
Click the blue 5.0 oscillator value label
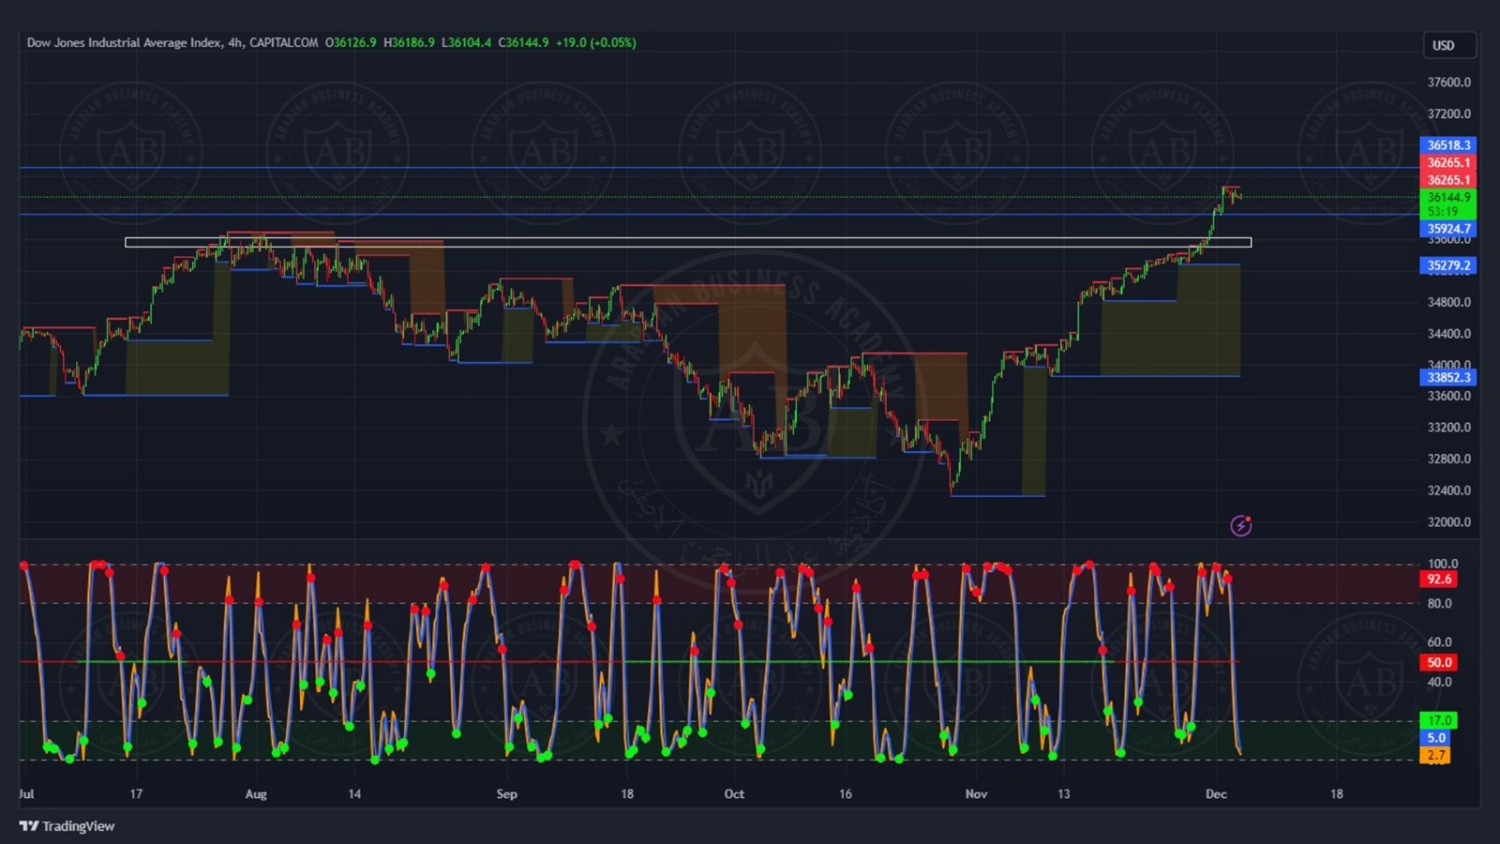tap(1435, 738)
